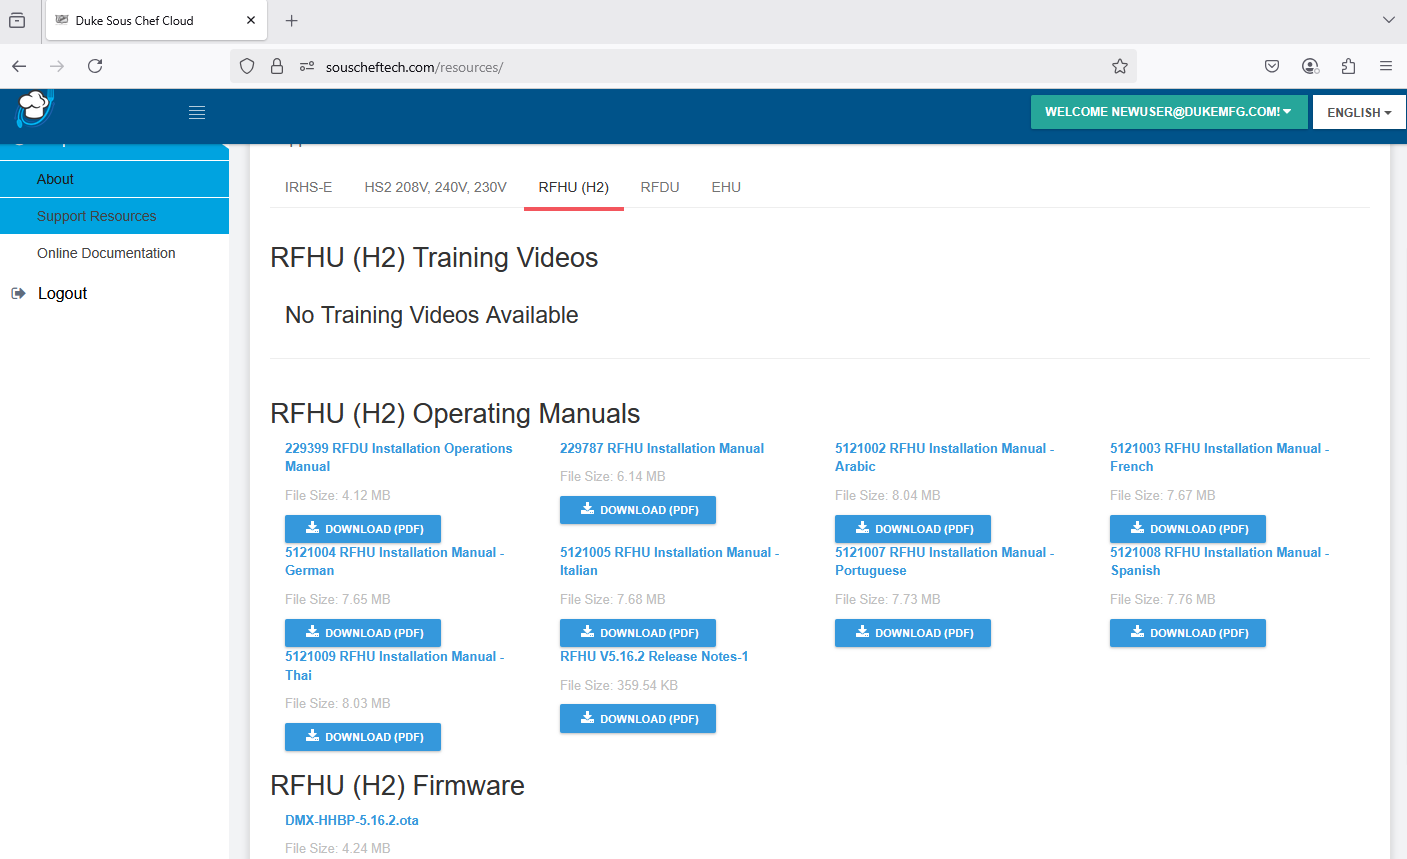1407x859 pixels.
Task: Download the 229399 RFDU manual PDF
Action: click(363, 529)
